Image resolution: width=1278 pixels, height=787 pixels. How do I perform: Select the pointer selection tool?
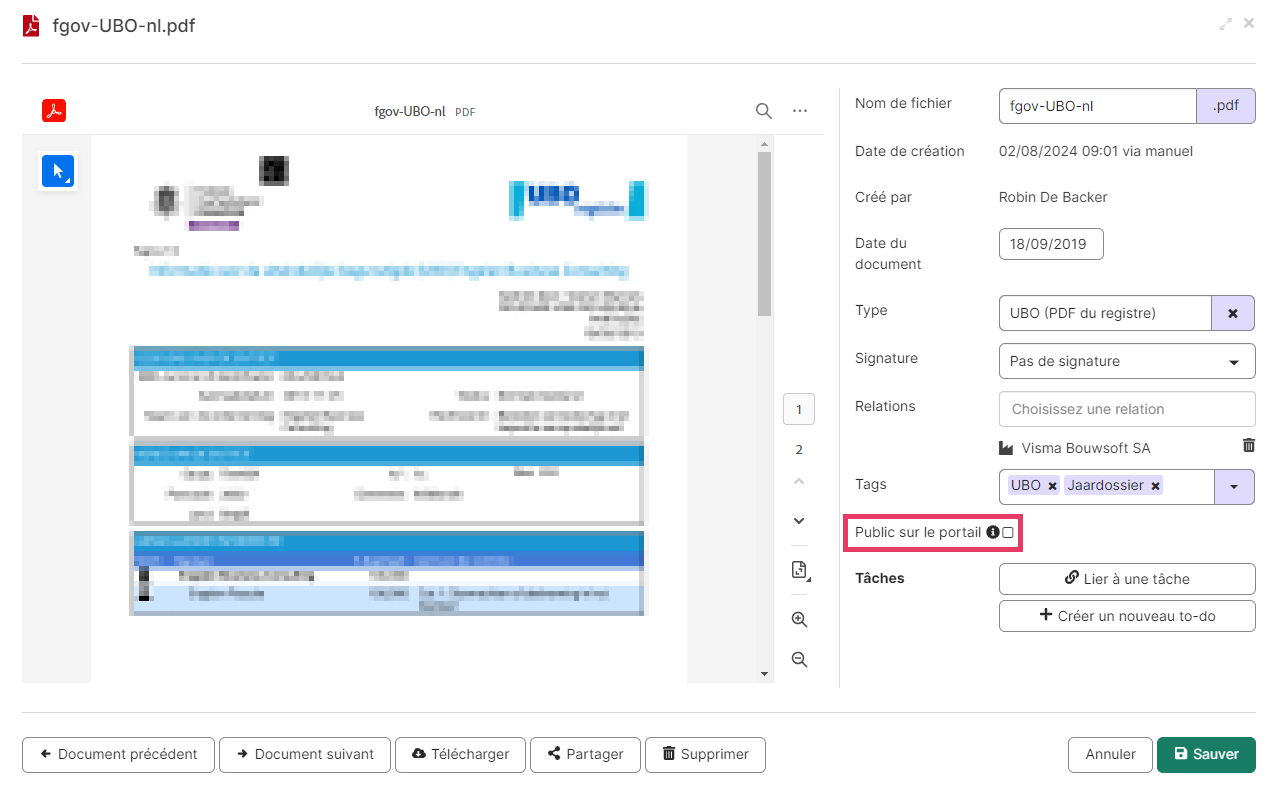click(58, 171)
